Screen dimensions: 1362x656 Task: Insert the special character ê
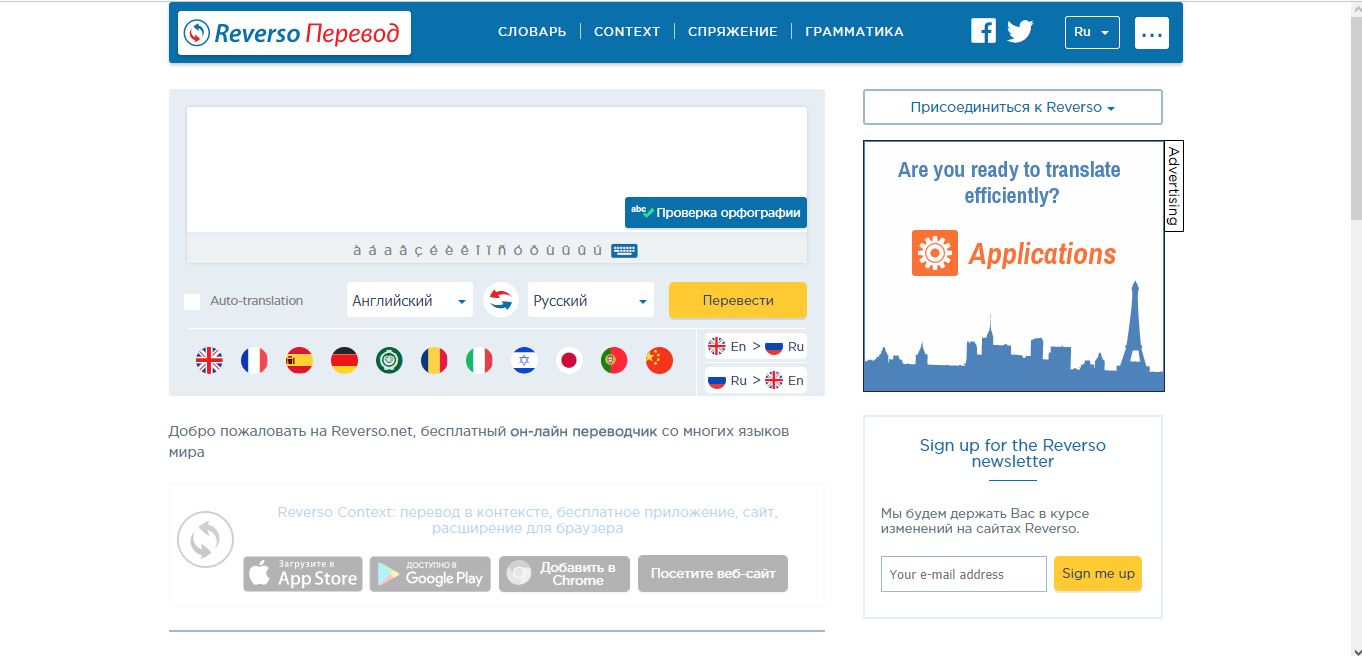464,250
